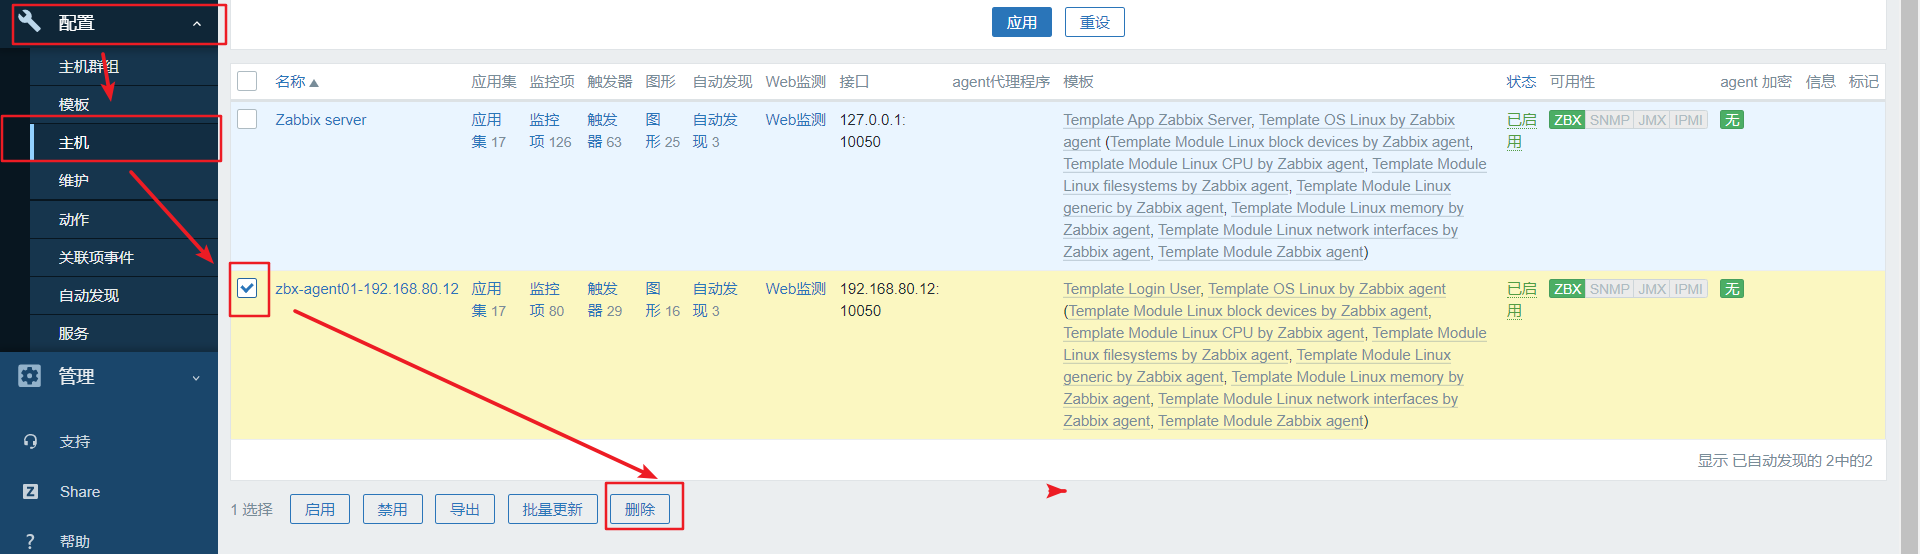Screen dimensions: 1920x554
Task: Click 192.168.80.12: 10050 interface text
Action: coord(889,300)
